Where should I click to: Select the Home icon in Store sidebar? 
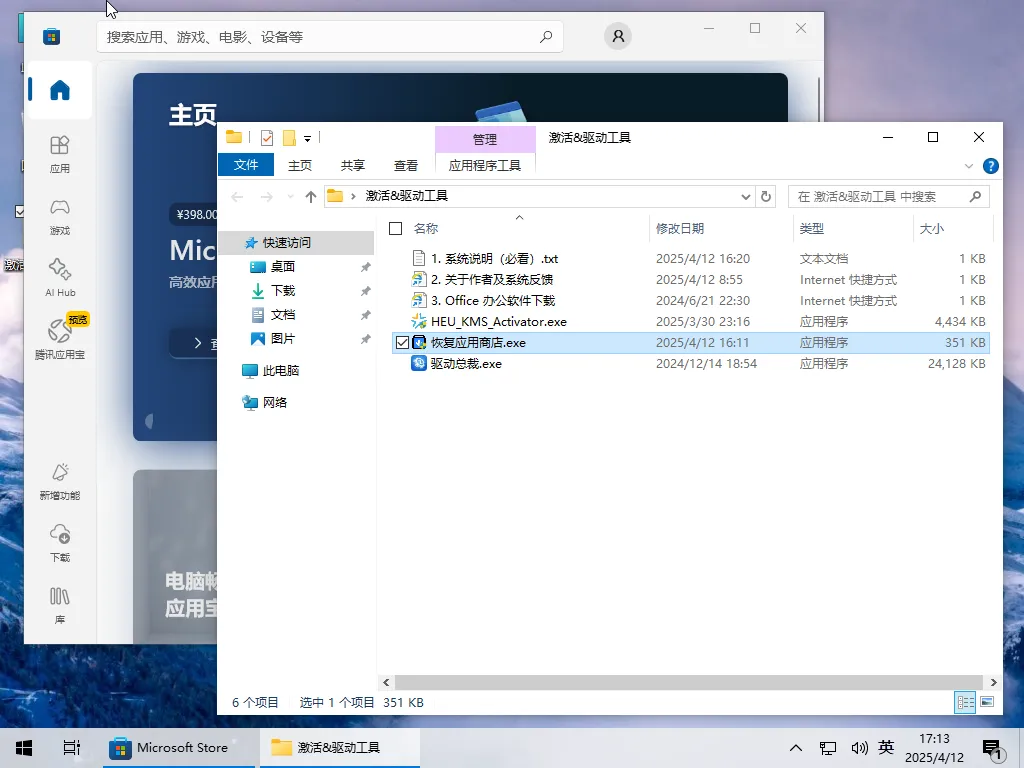point(59,90)
